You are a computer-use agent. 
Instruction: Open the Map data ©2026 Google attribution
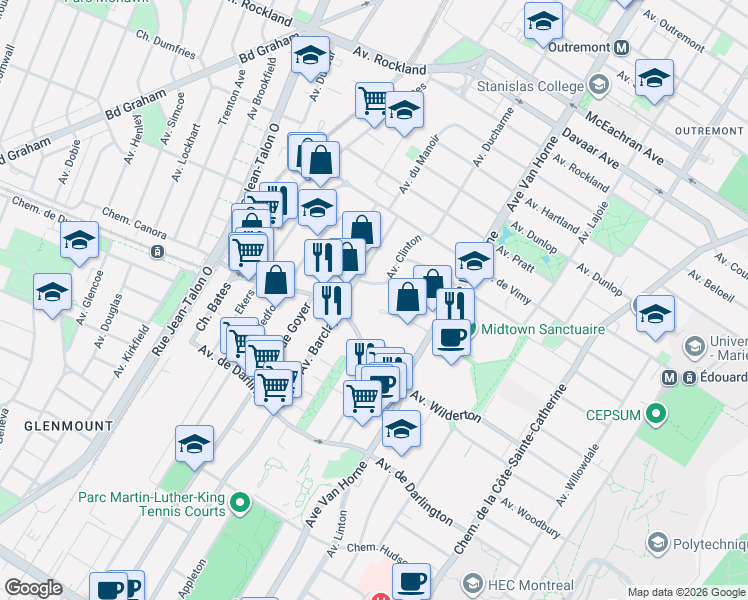click(x=687, y=593)
